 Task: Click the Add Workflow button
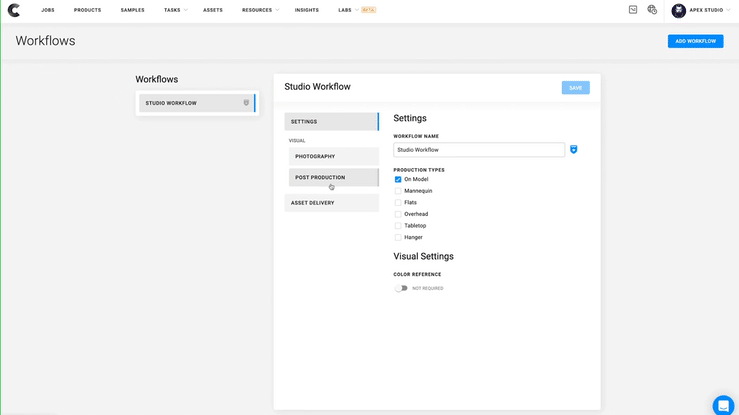tap(695, 41)
